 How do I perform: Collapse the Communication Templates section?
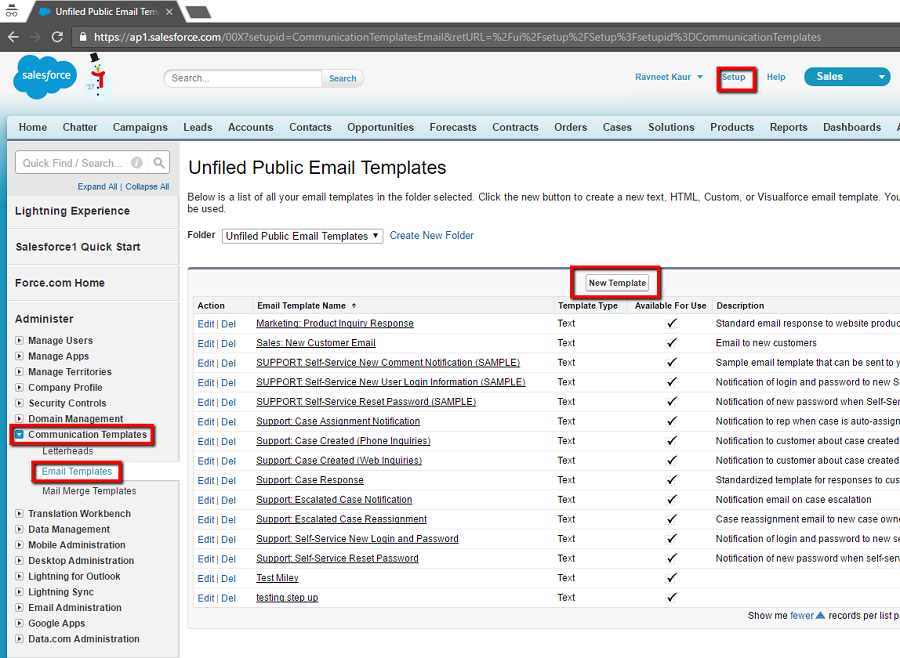(x=20, y=435)
